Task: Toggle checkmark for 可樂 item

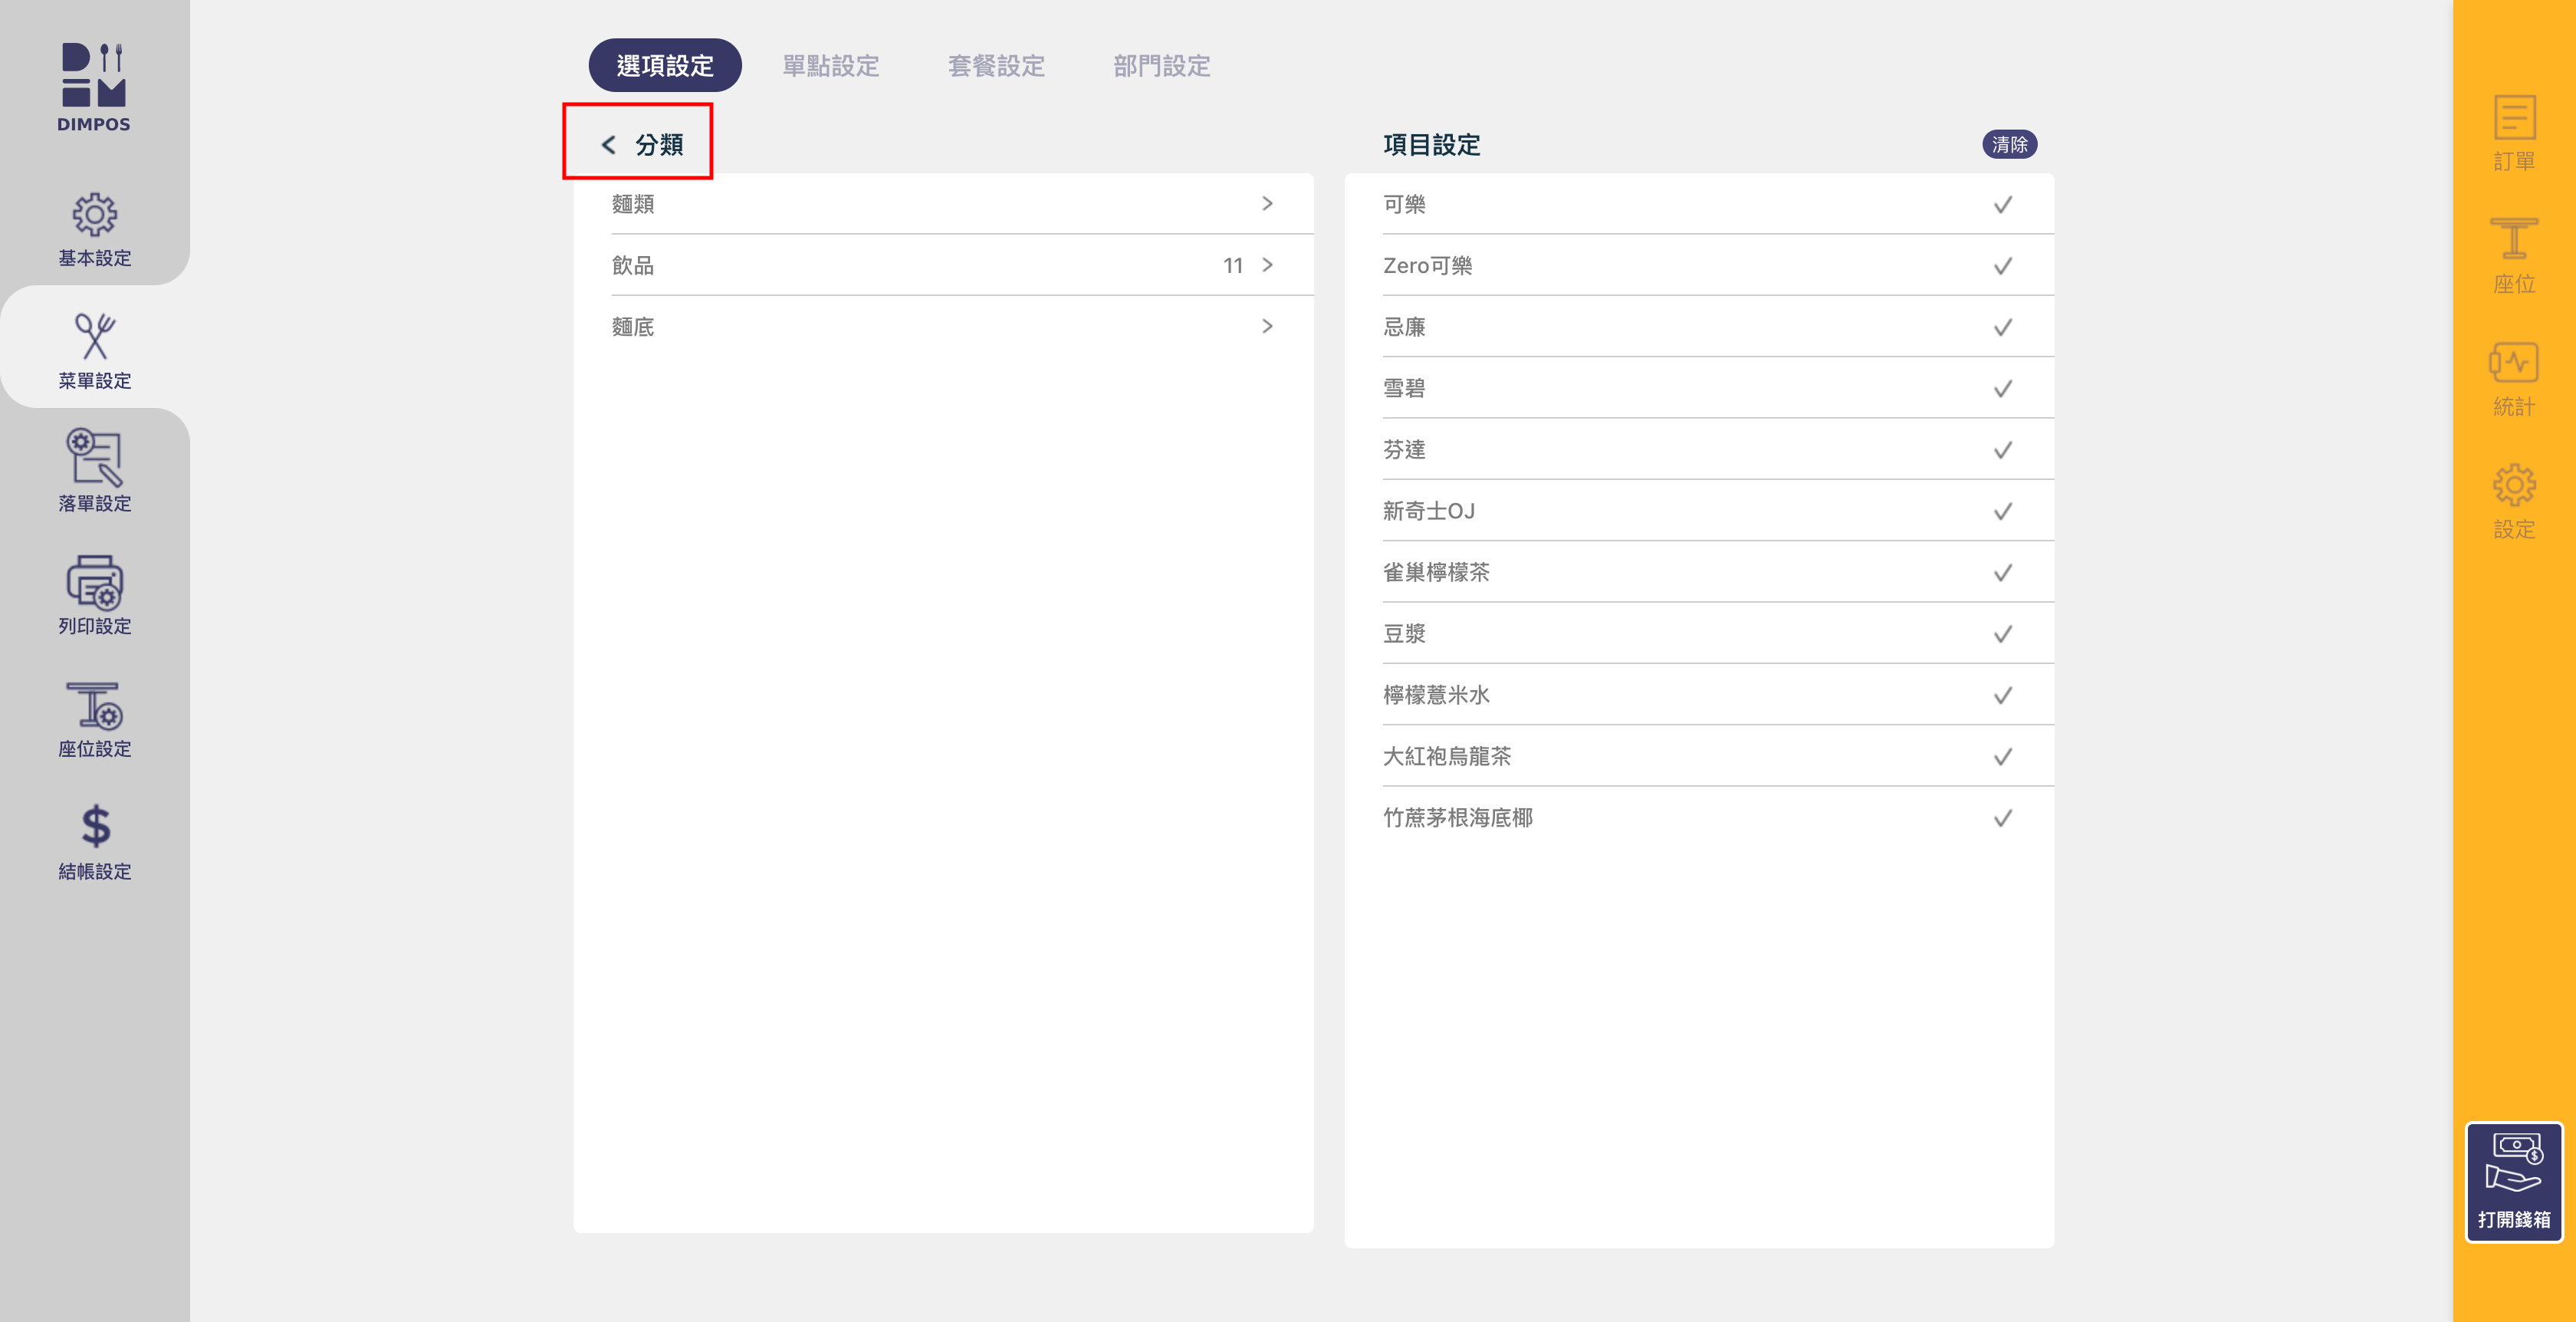Action: coord(2002,205)
